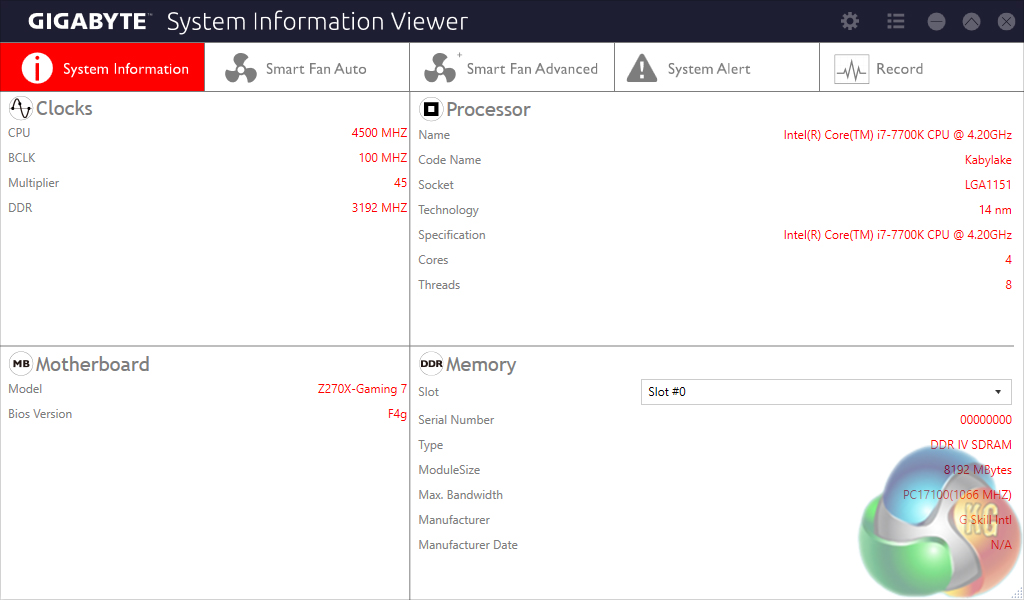This screenshot has height=600, width=1024.
Task: Open settings with the gear icon
Action: [850, 21]
